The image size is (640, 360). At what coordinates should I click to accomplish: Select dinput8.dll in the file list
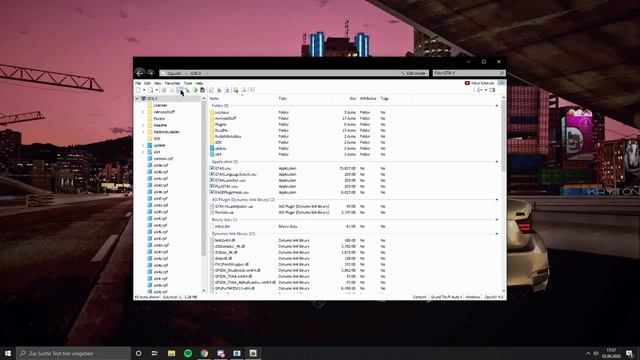223,258
